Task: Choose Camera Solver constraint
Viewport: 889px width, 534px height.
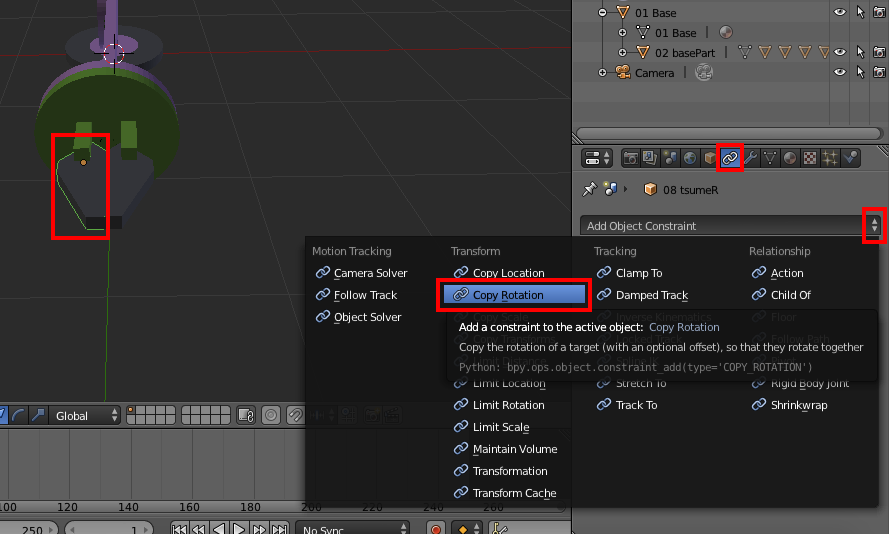Action: pos(361,273)
